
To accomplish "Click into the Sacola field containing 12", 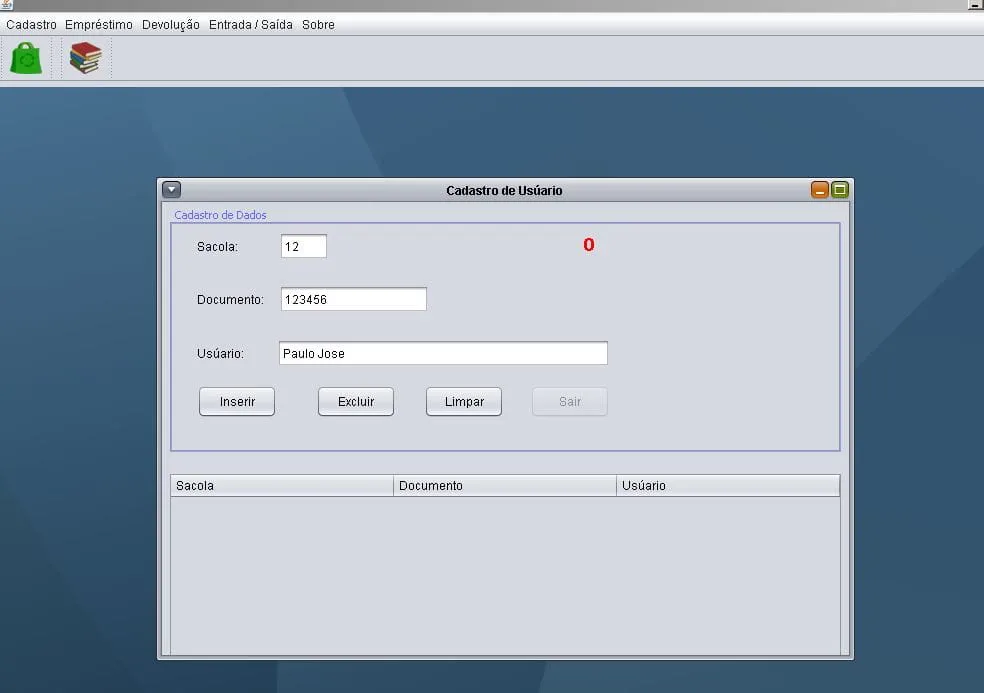I will click(x=304, y=246).
